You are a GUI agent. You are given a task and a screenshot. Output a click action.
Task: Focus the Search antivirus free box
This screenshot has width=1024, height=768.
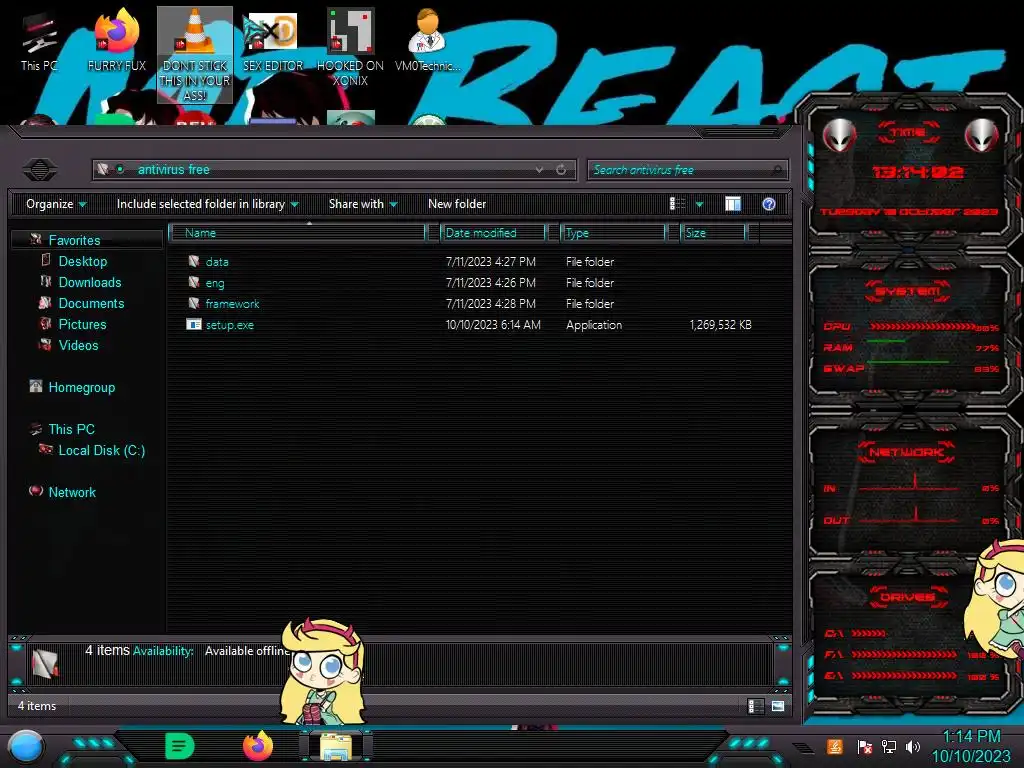coord(687,170)
